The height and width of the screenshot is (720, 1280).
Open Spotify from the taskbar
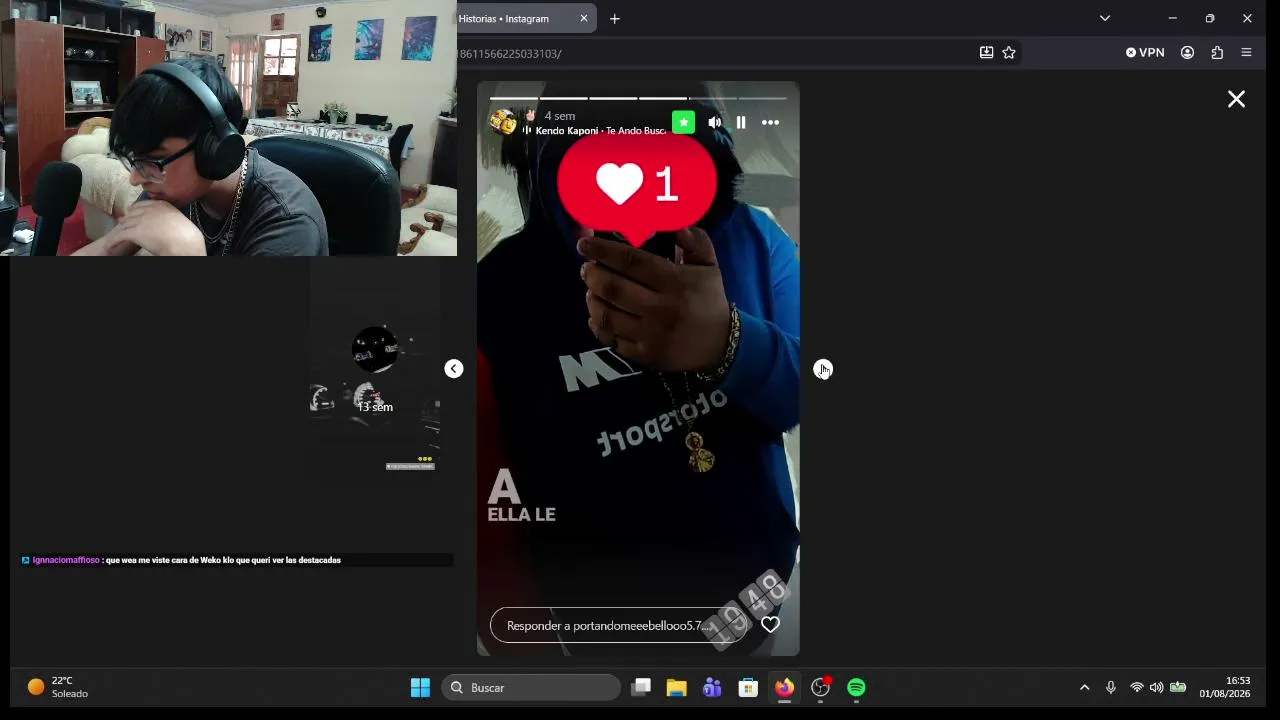pyautogui.click(x=856, y=687)
